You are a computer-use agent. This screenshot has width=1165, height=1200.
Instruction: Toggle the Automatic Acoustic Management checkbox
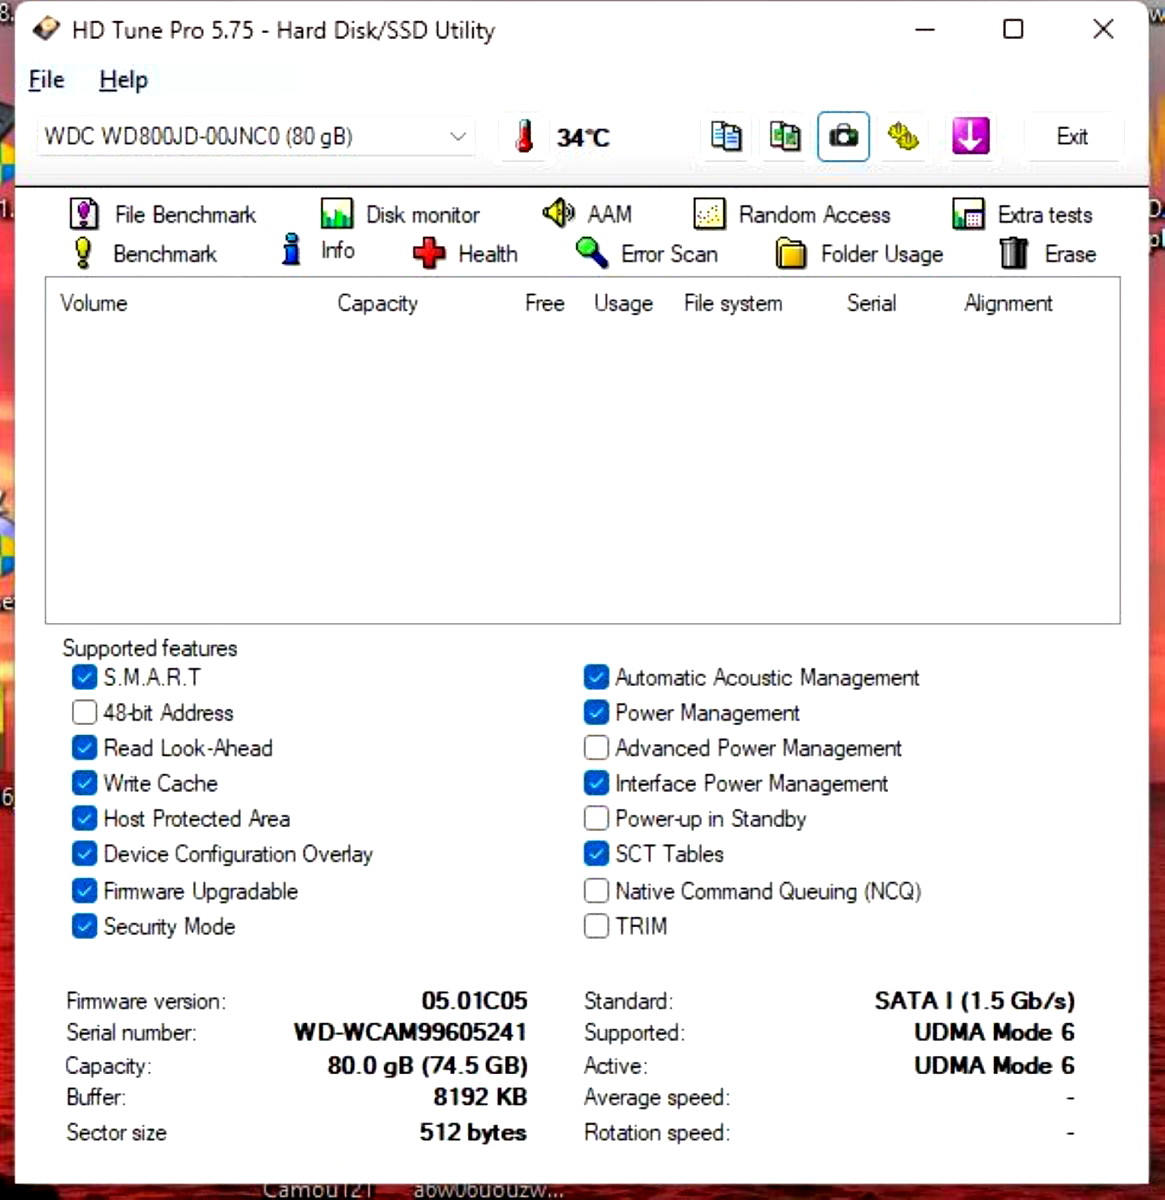coord(596,677)
